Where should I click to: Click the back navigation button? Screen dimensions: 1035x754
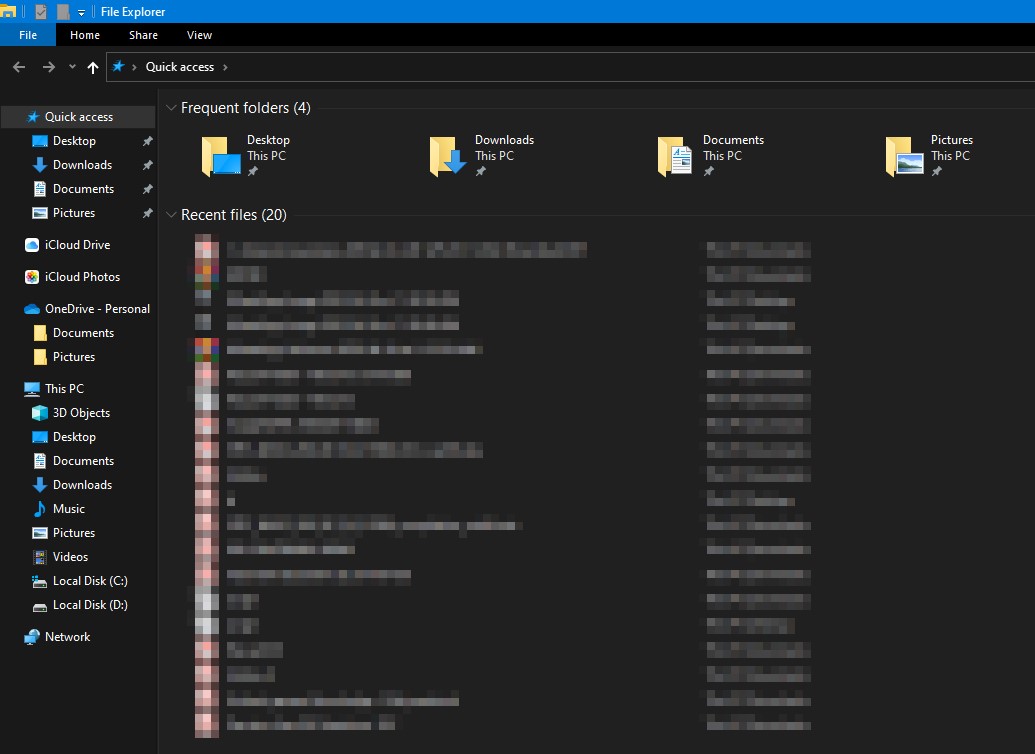point(18,66)
